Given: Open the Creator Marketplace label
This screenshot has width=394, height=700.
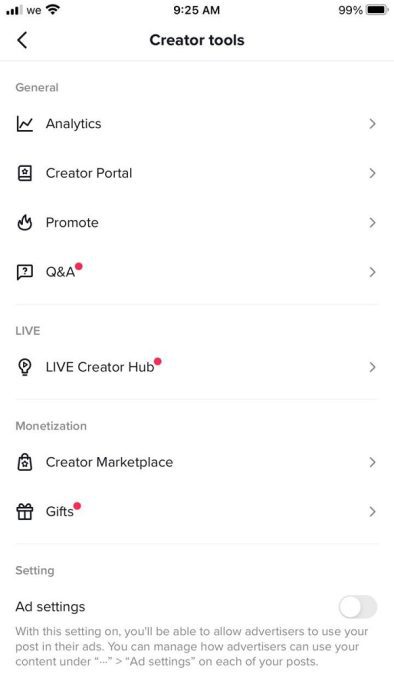Looking at the screenshot, I should pyautogui.click(x=109, y=462).
